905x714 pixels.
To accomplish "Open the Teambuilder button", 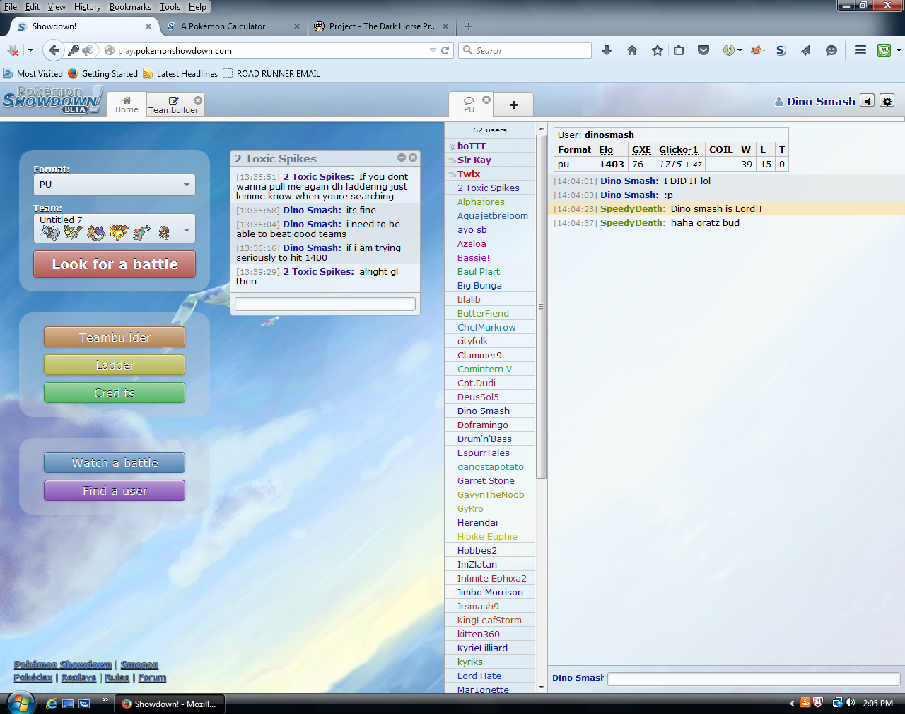I will [114, 337].
